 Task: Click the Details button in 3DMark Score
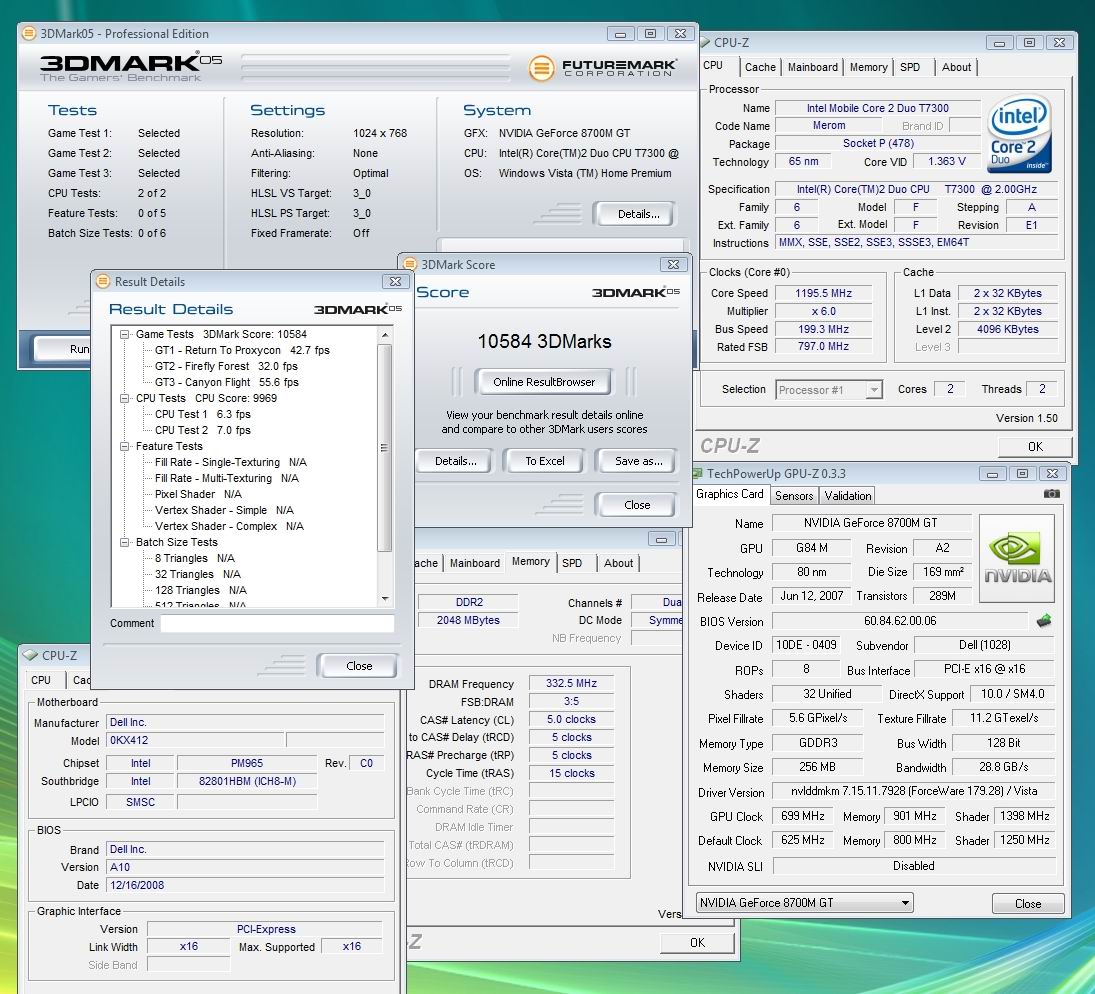point(455,461)
